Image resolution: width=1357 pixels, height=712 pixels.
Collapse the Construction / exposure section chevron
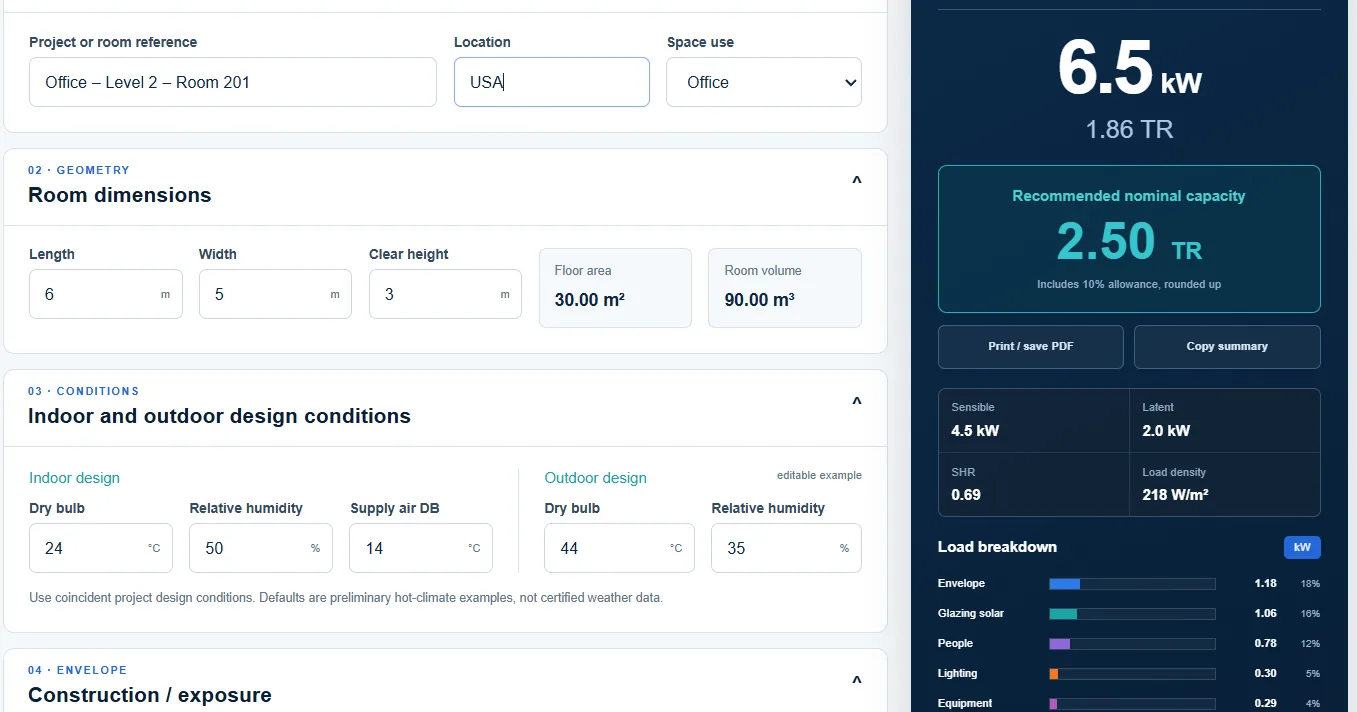coord(856,683)
